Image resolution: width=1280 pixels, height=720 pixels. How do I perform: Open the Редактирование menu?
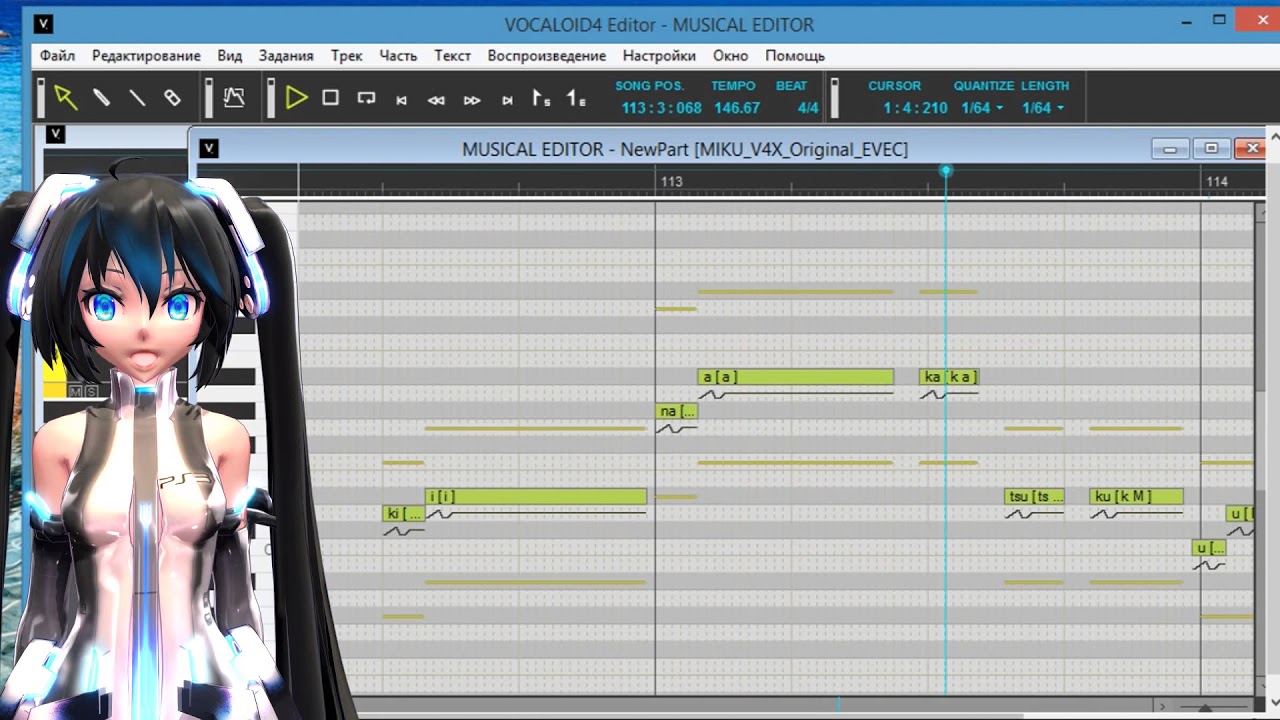(x=146, y=55)
